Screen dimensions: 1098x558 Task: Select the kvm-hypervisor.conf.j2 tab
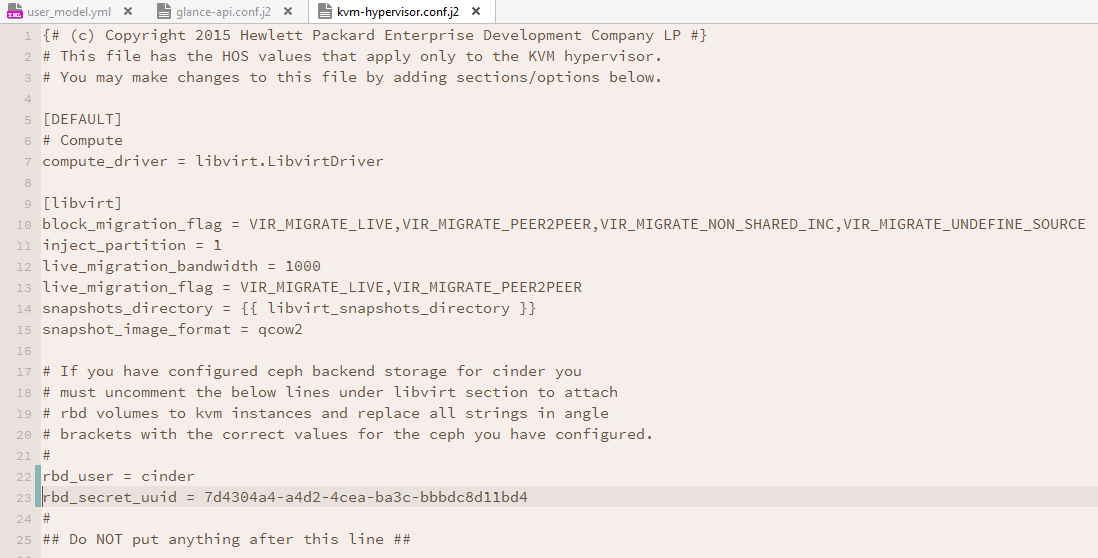[x=399, y=12]
